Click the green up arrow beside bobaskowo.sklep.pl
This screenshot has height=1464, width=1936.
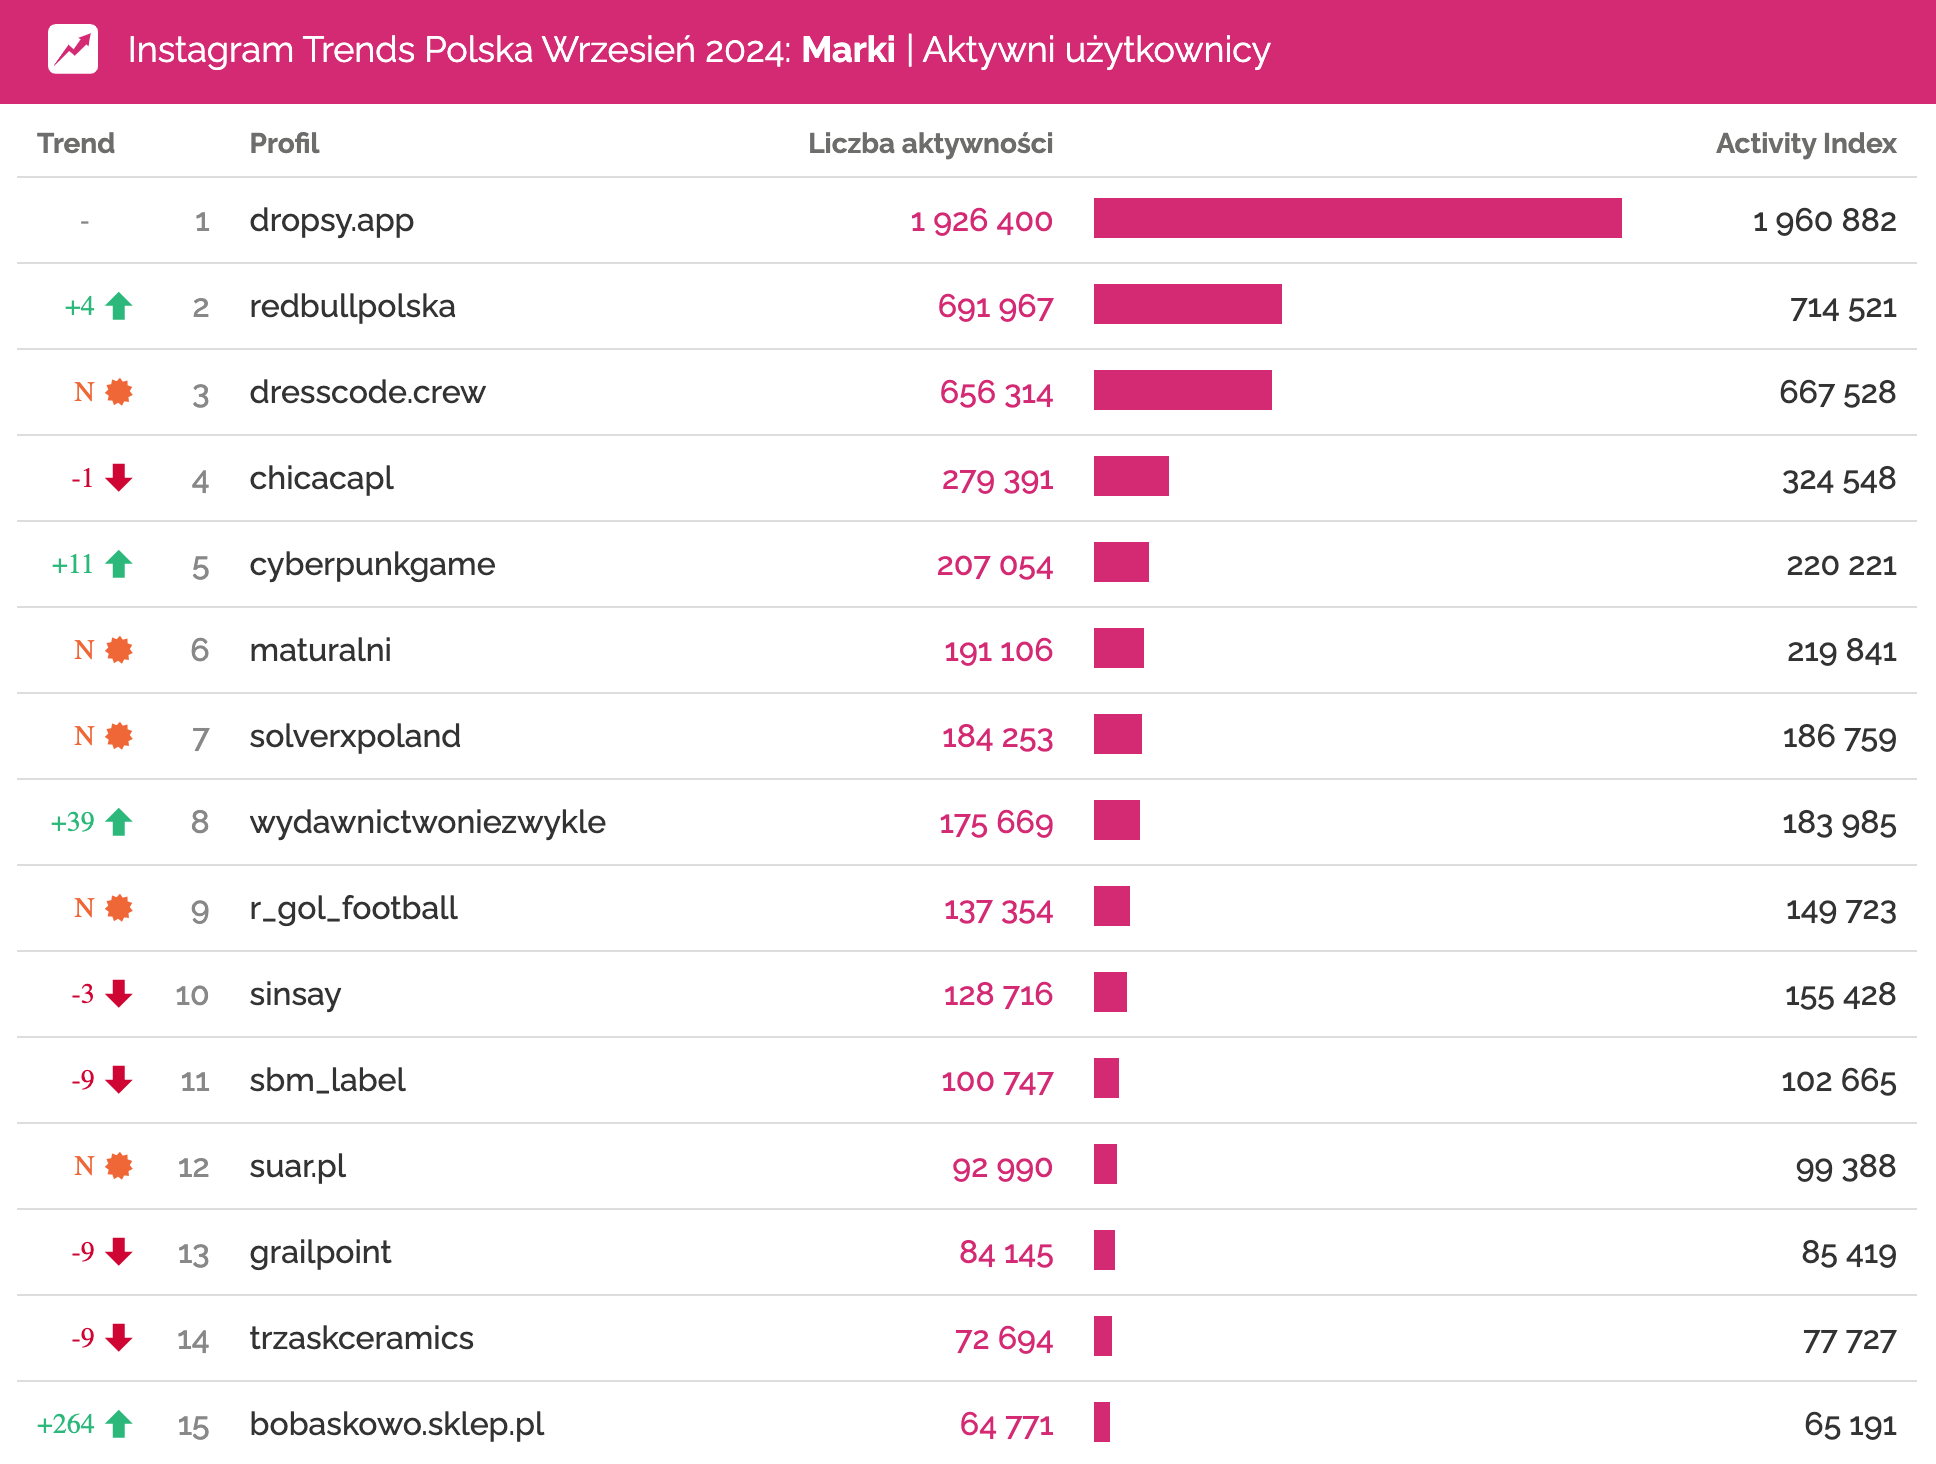119,1424
